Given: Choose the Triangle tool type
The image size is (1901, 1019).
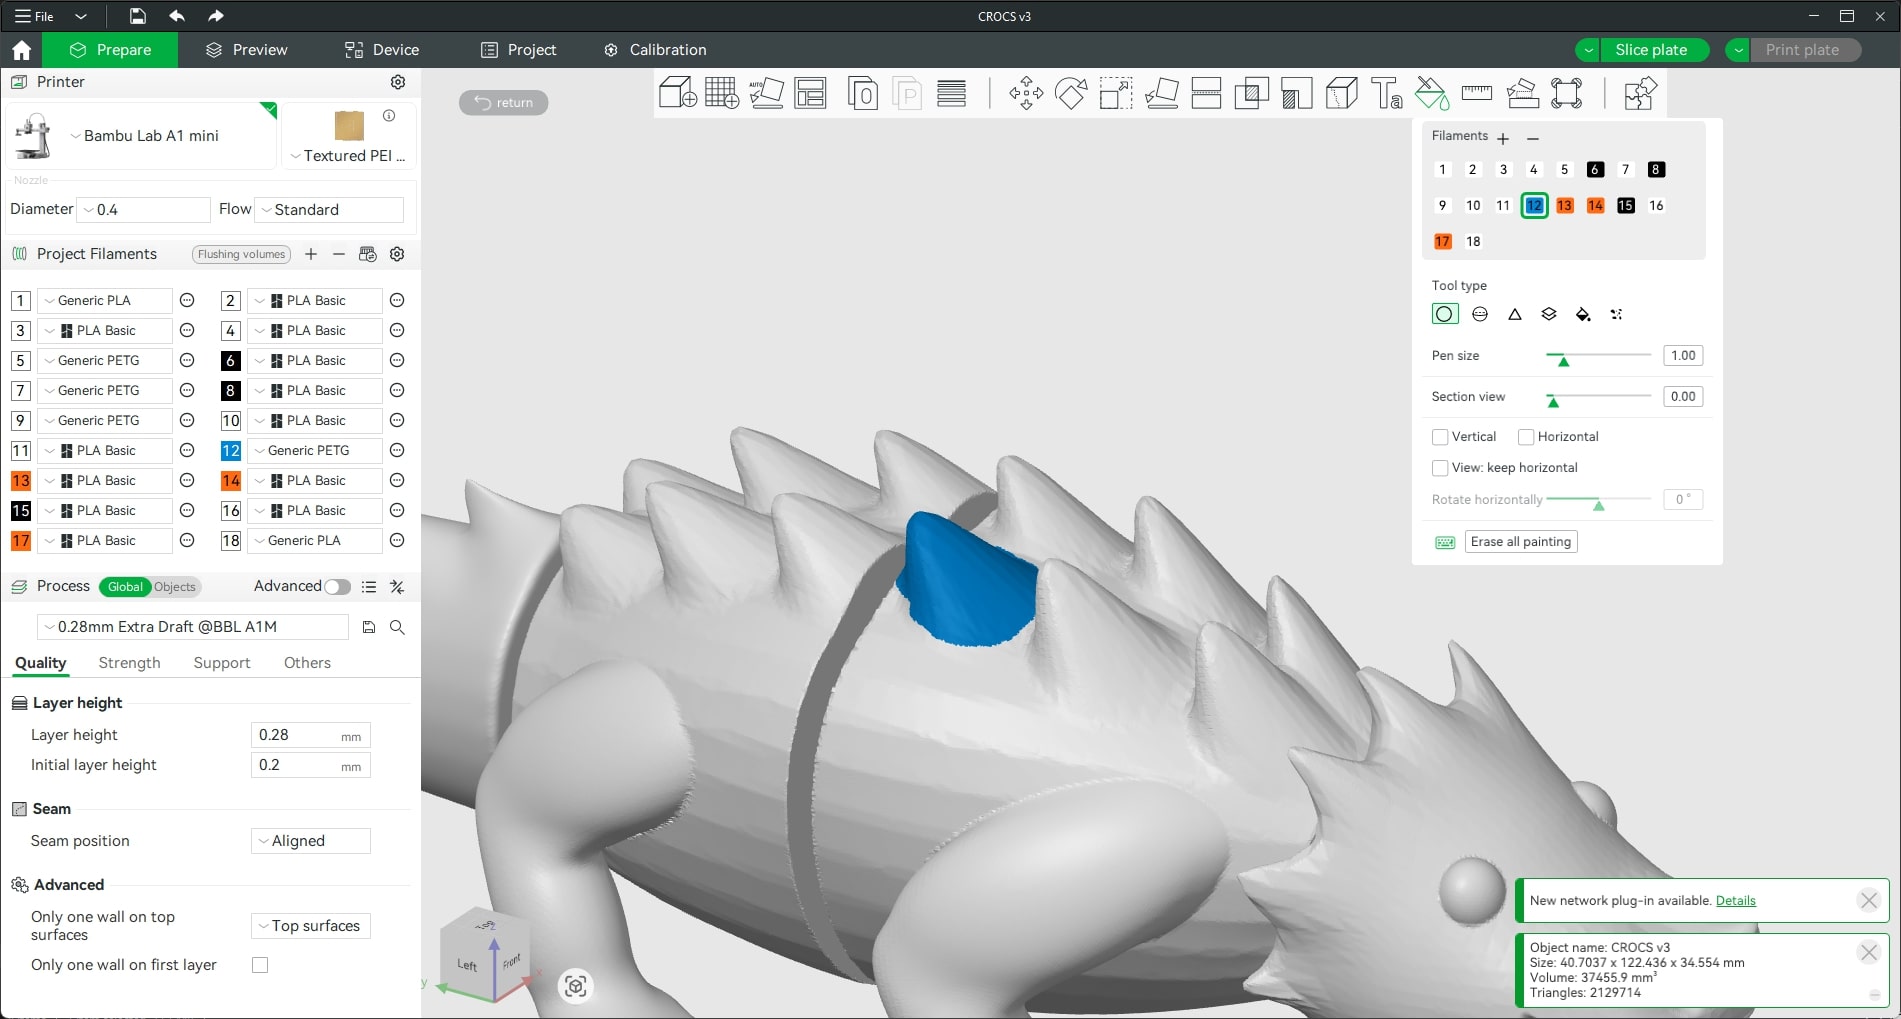Looking at the screenshot, I should 1515,314.
